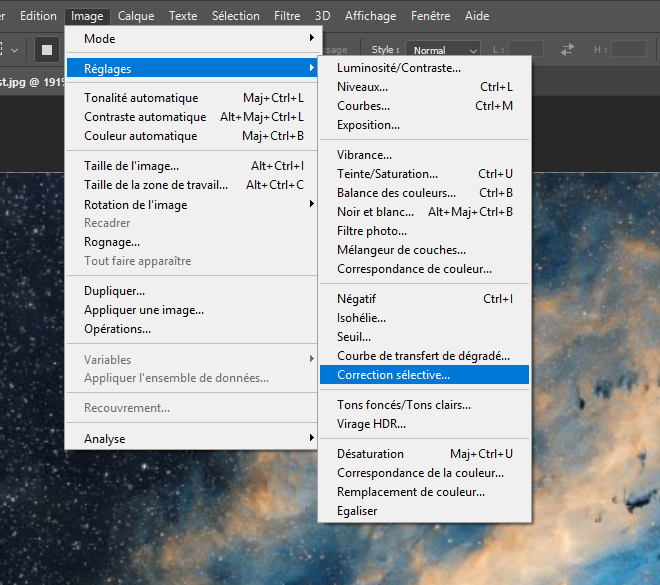
Task: Apply the Négatif adjustment
Action: point(424,299)
